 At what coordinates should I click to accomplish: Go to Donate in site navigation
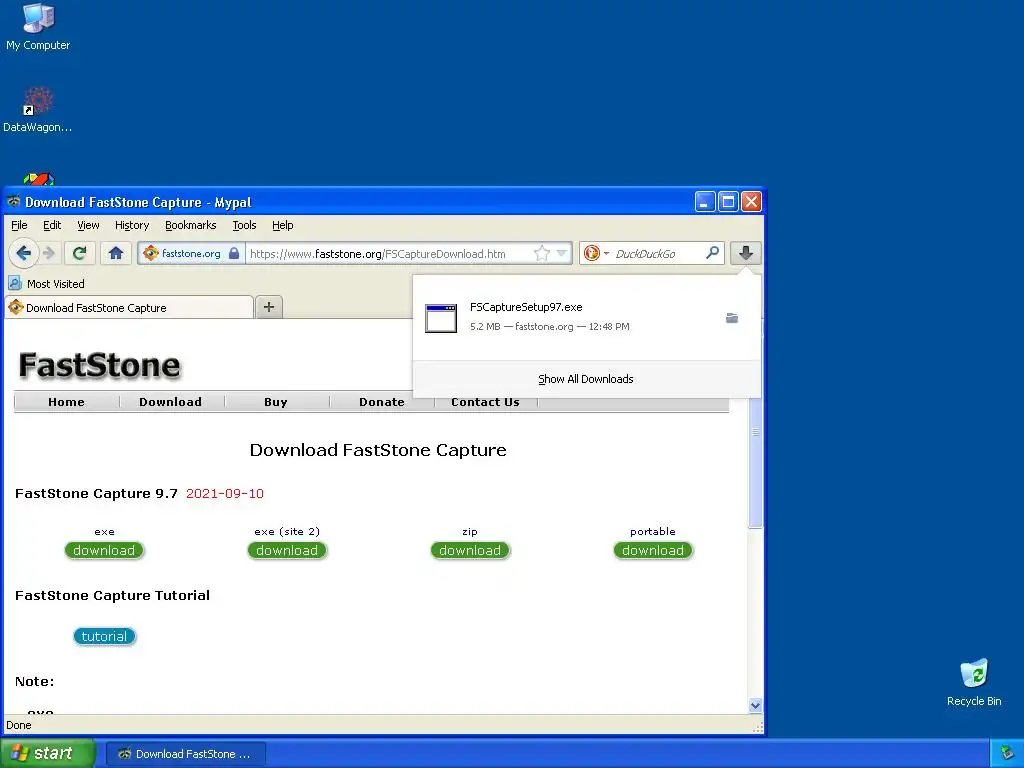[381, 402]
